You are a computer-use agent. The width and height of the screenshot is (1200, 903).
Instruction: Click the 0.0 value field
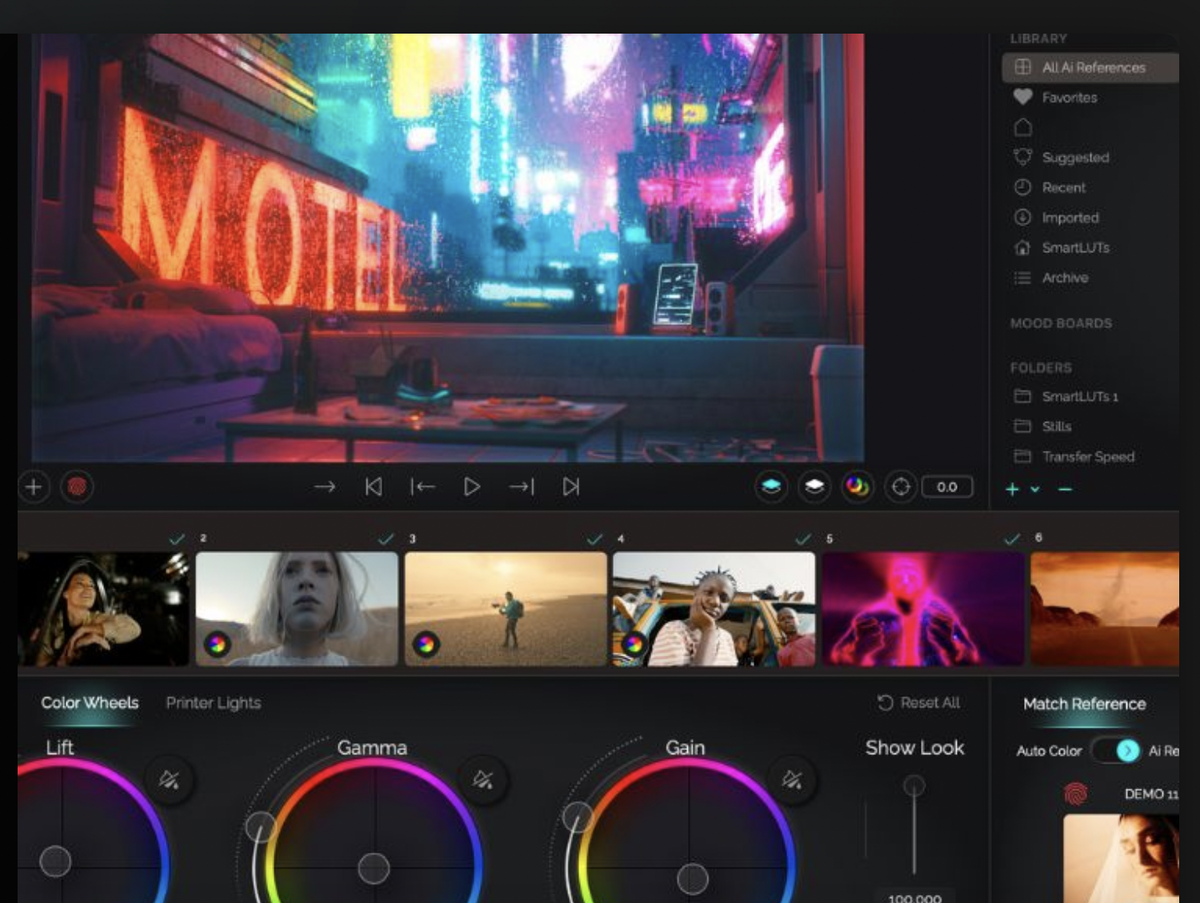point(947,487)
